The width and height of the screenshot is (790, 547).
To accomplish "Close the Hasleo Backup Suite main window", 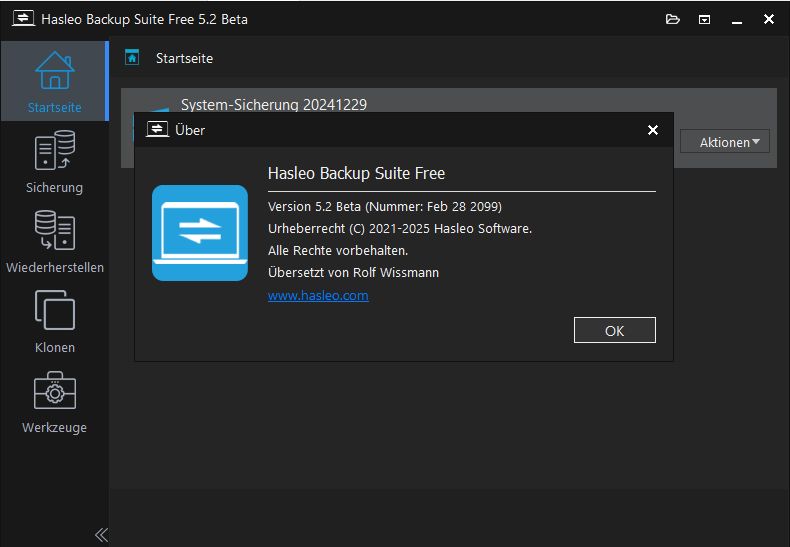I will (x=768, y=19).
